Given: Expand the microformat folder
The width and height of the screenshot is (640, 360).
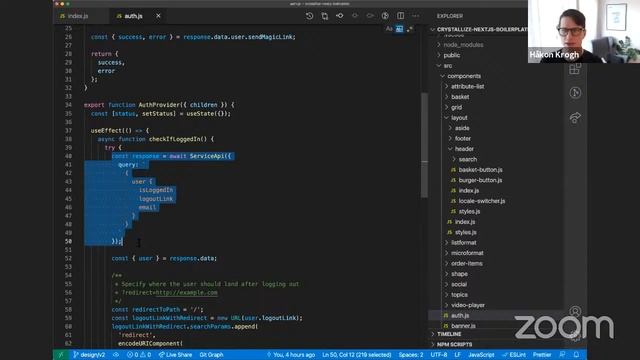Looking at the screenshot, I should pos(467,253).
